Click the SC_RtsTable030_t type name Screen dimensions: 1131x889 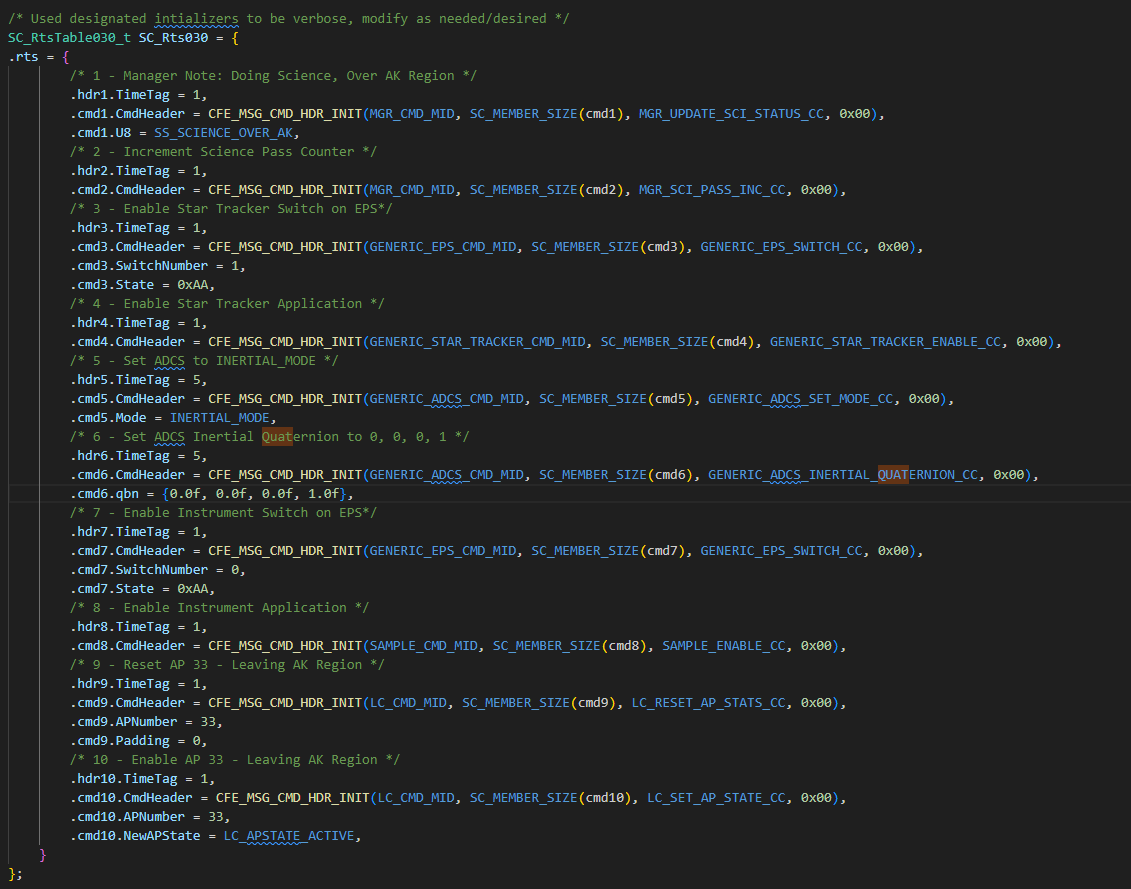69,38
